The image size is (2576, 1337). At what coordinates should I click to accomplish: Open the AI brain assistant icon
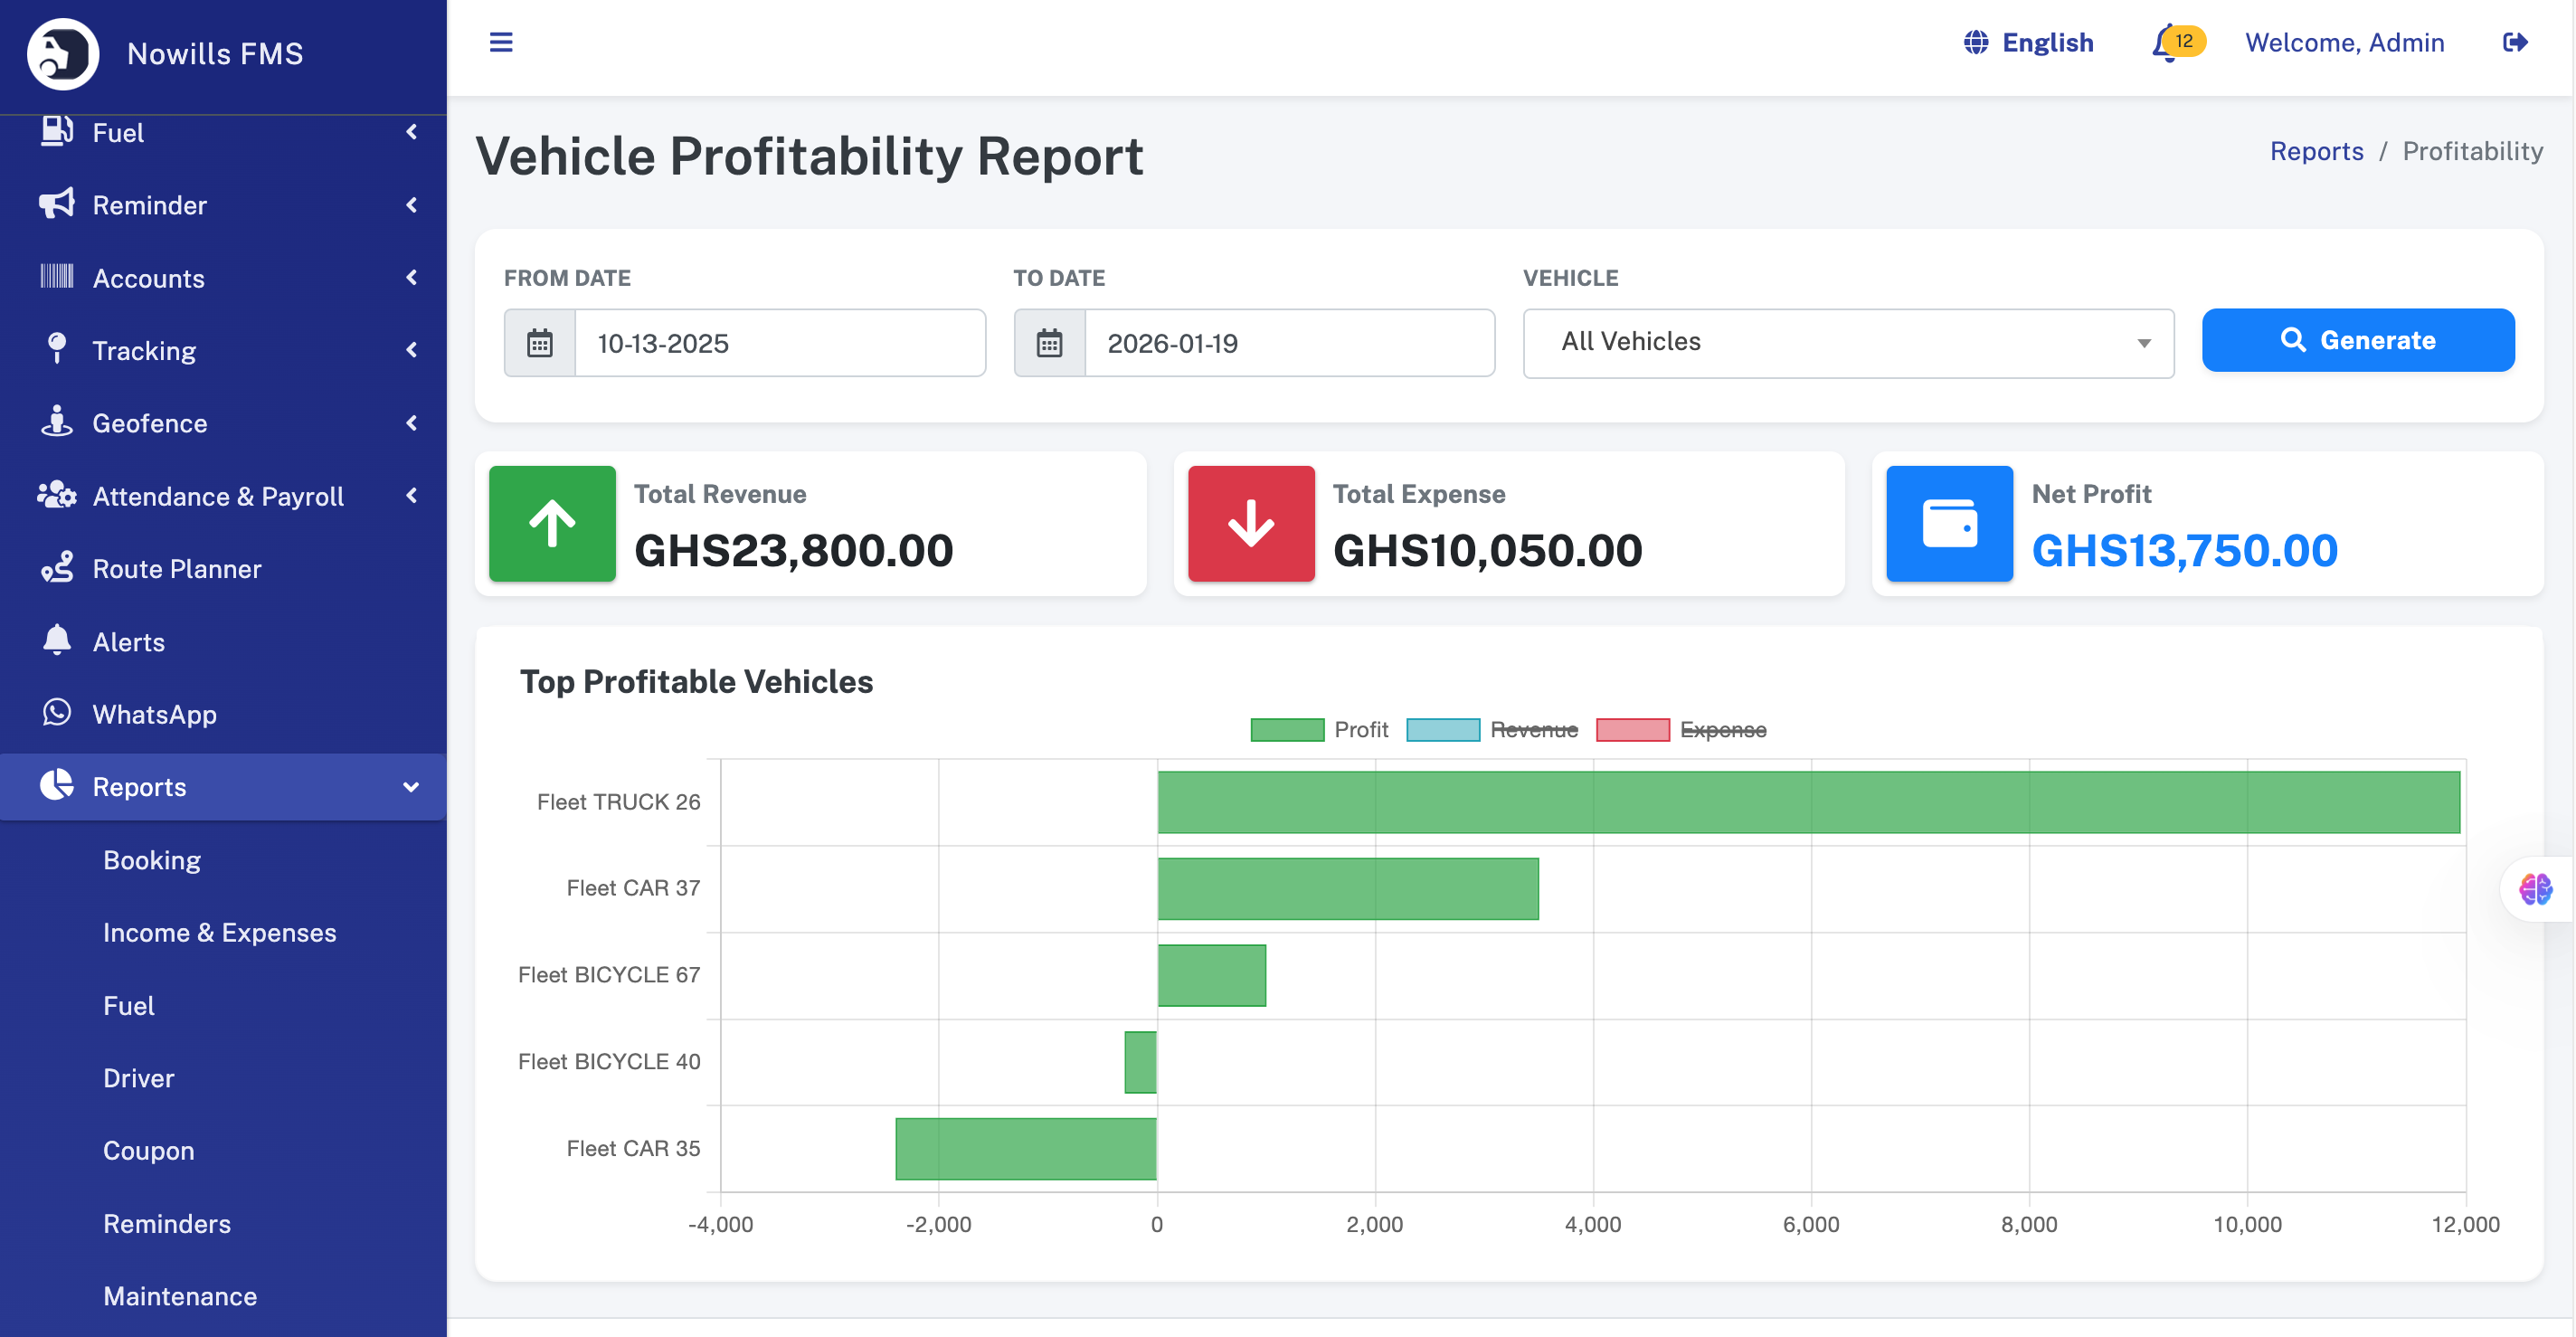click(2535, 888)
